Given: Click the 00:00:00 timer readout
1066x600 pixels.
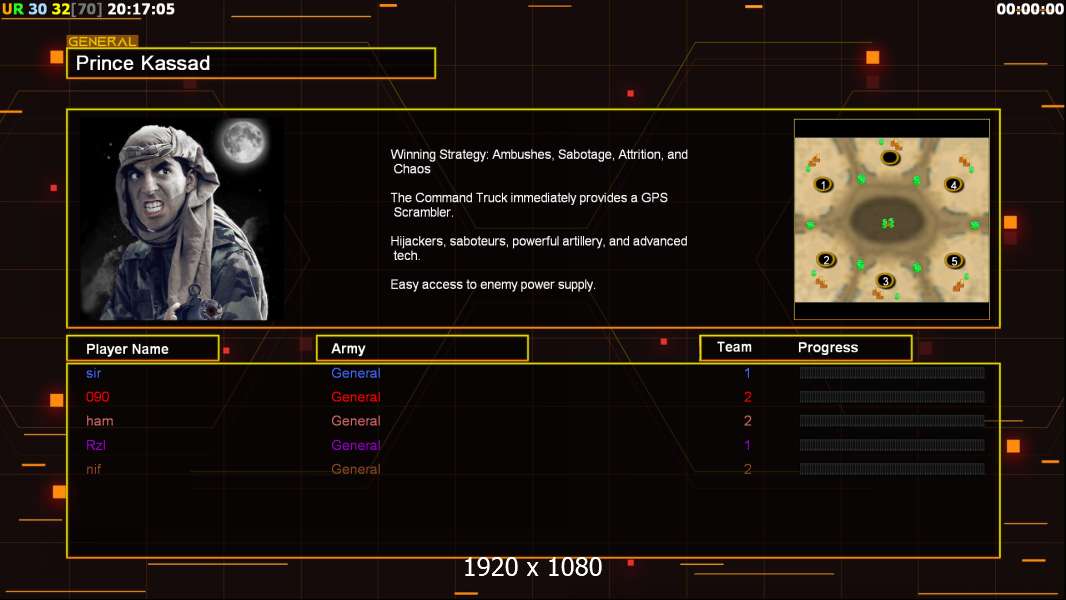Looking at the screenshot, I should (x=1029, y=9).
